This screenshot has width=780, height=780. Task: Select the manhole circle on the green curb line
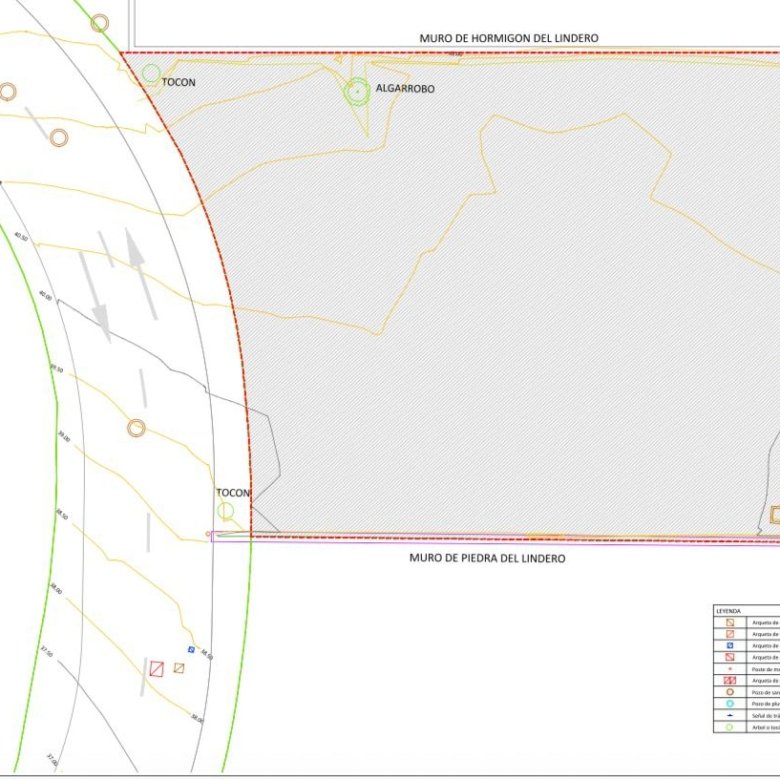pos(99,23)
